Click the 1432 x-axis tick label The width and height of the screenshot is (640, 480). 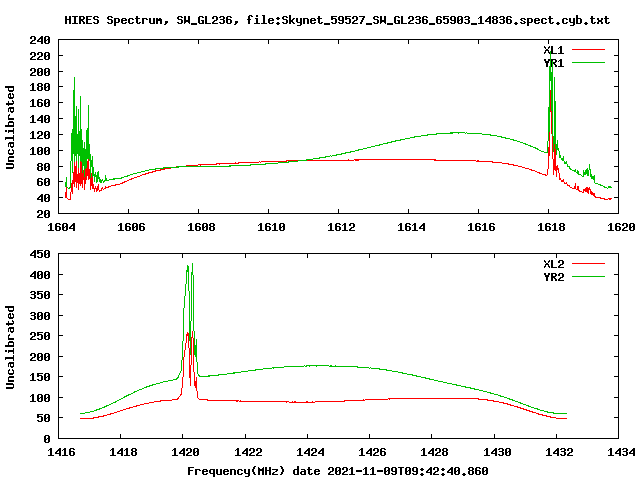[x=559, y=452]
